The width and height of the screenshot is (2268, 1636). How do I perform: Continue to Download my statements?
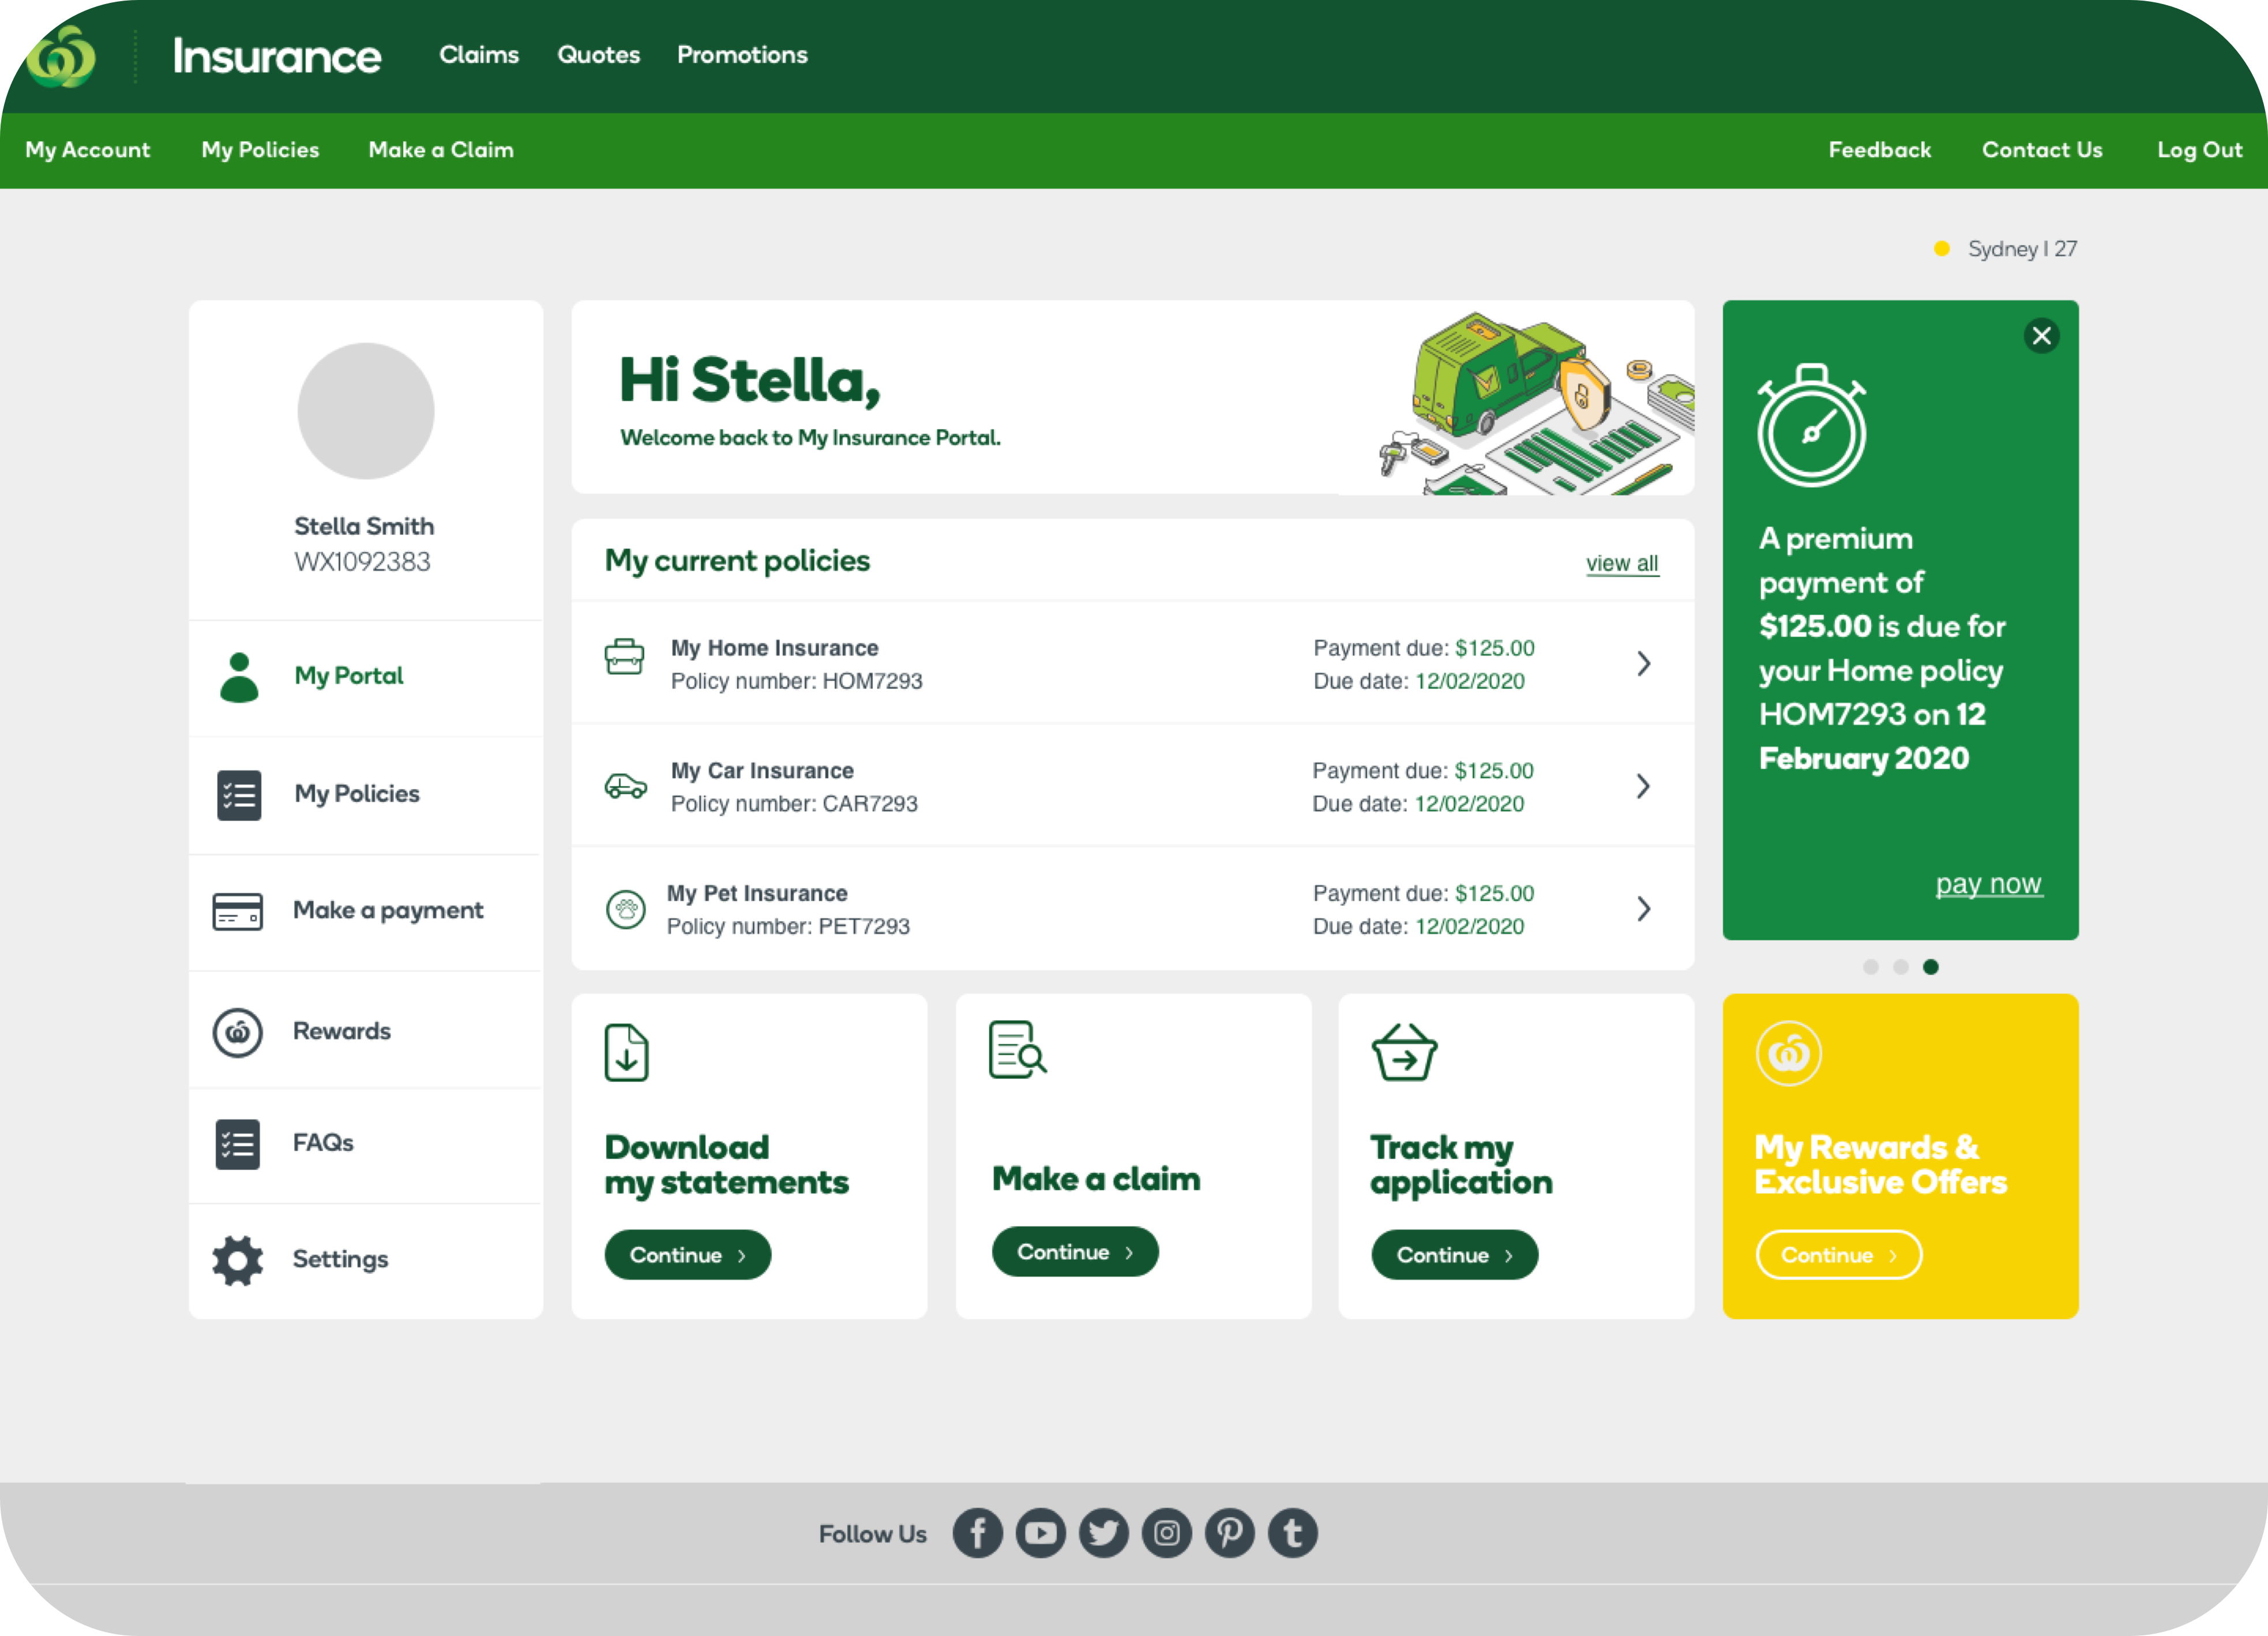click(687, 1255)
